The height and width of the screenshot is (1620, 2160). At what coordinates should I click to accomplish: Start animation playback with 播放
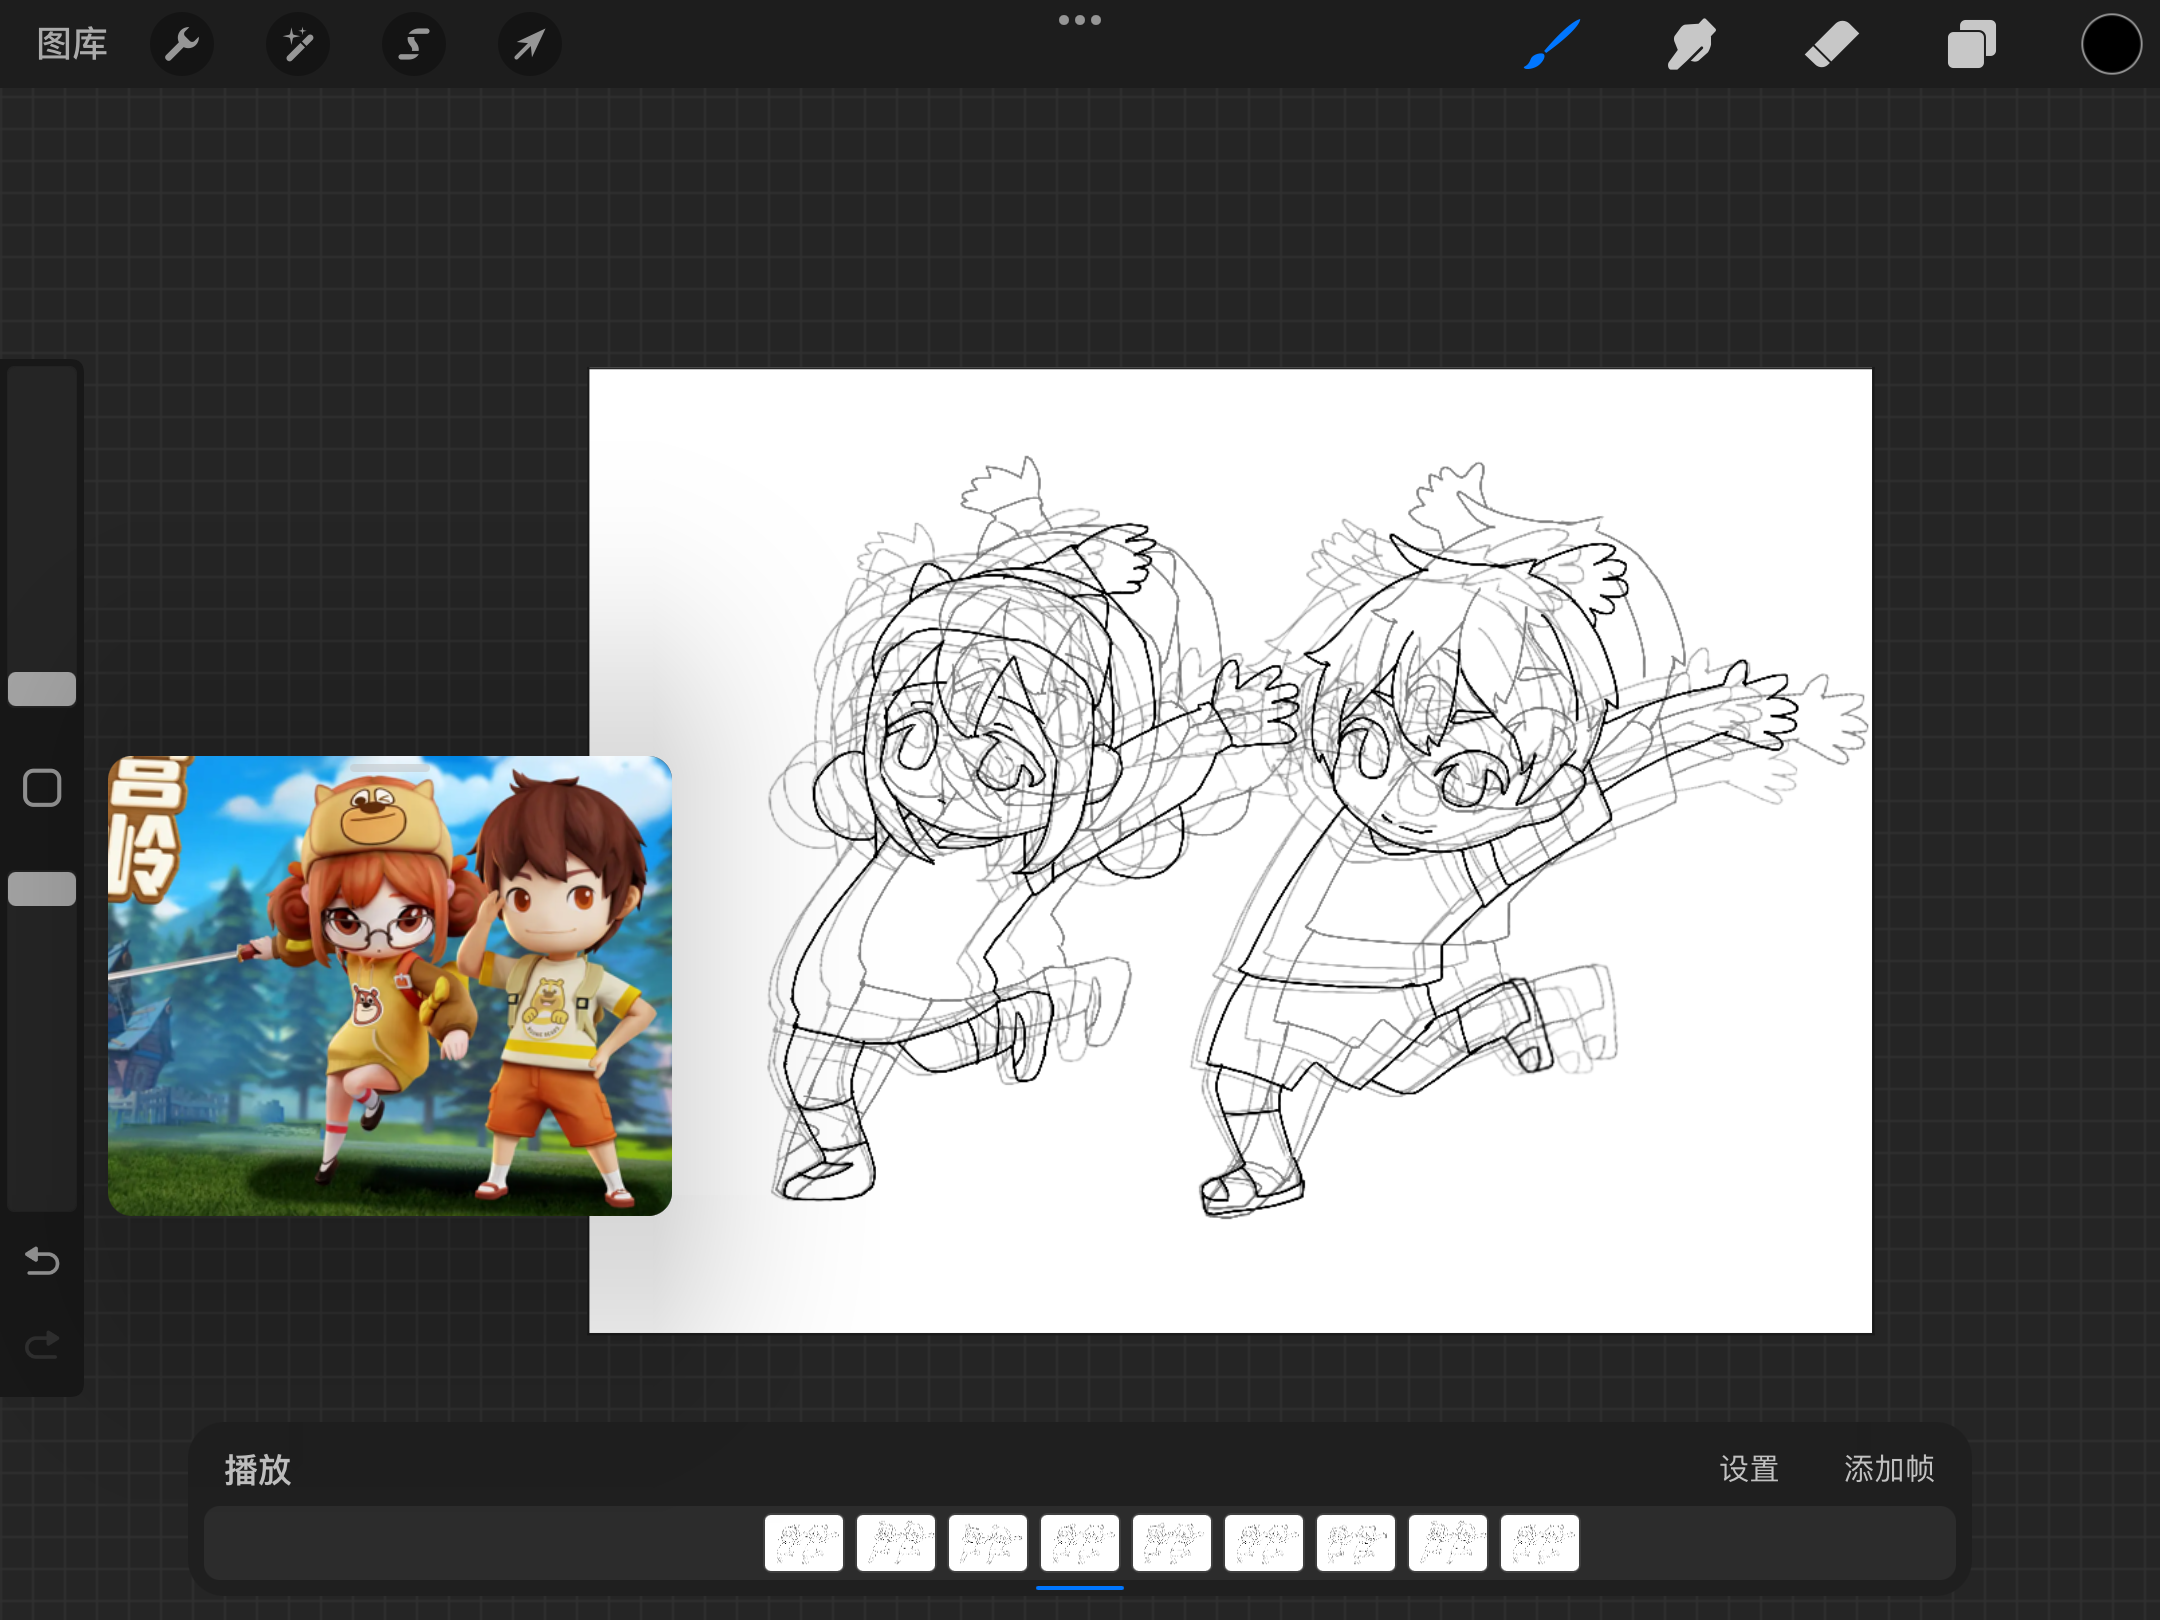257,1470
